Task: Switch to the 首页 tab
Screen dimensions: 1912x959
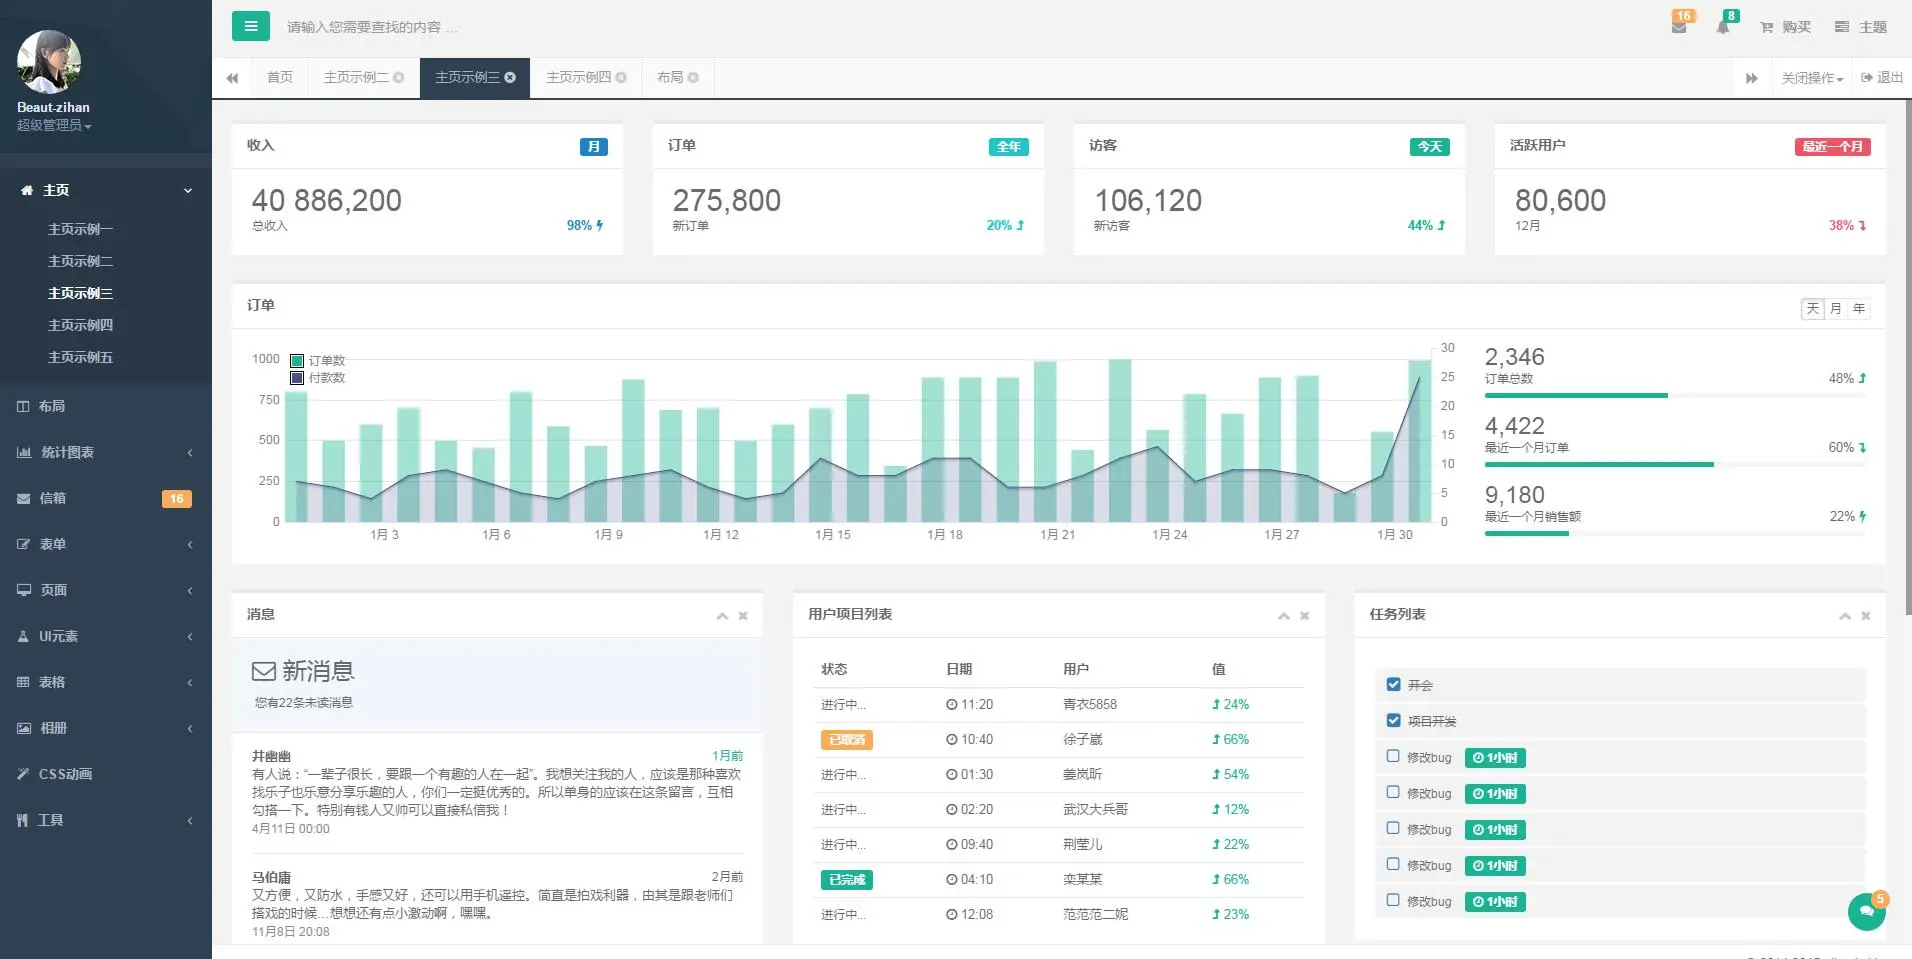Action: [280, 77]
